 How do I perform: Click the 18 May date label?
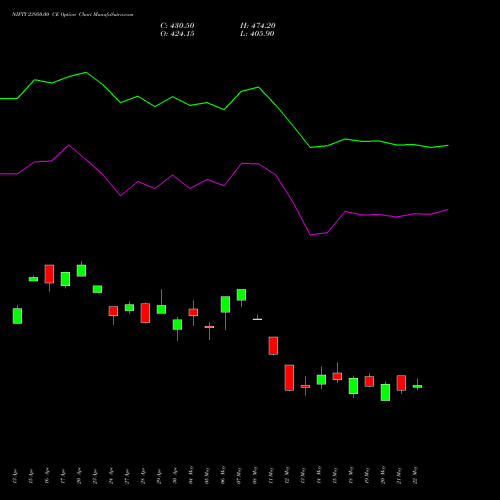351,475
